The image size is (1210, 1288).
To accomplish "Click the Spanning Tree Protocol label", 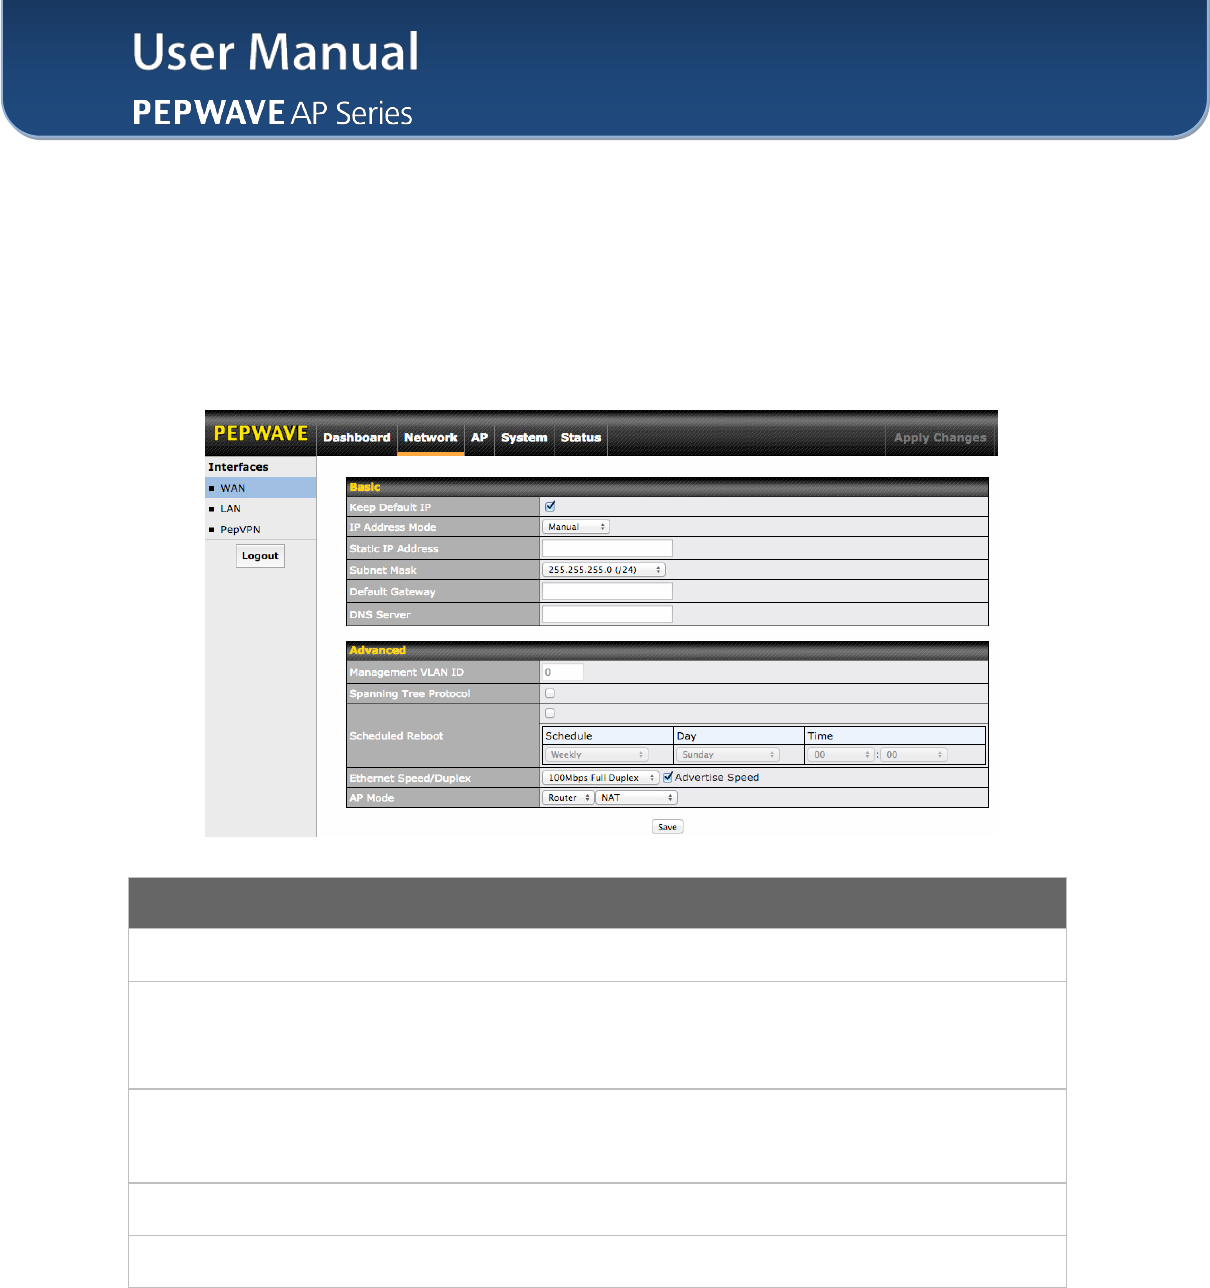I will (x=410, y=693).
